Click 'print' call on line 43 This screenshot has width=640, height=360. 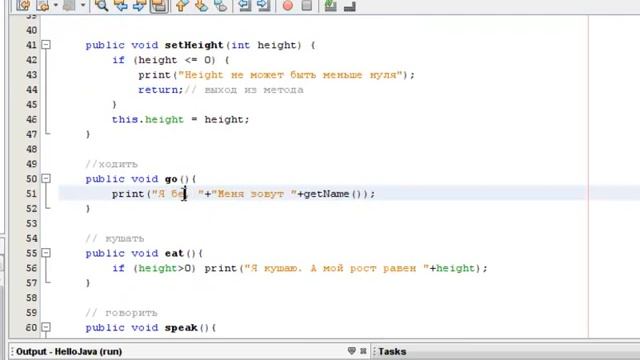[154, 75]
